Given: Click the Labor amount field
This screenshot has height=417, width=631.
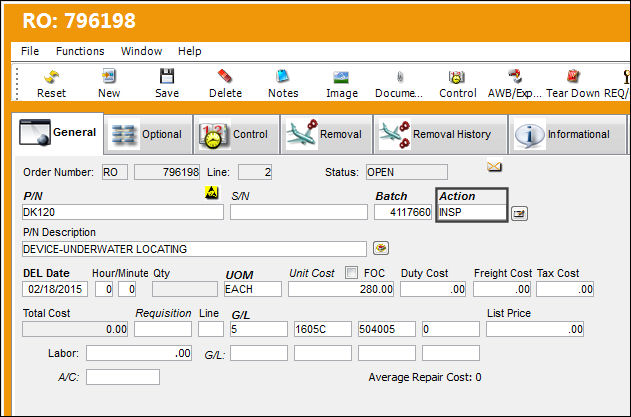Looking at the screenshot, I should point(139,353).
